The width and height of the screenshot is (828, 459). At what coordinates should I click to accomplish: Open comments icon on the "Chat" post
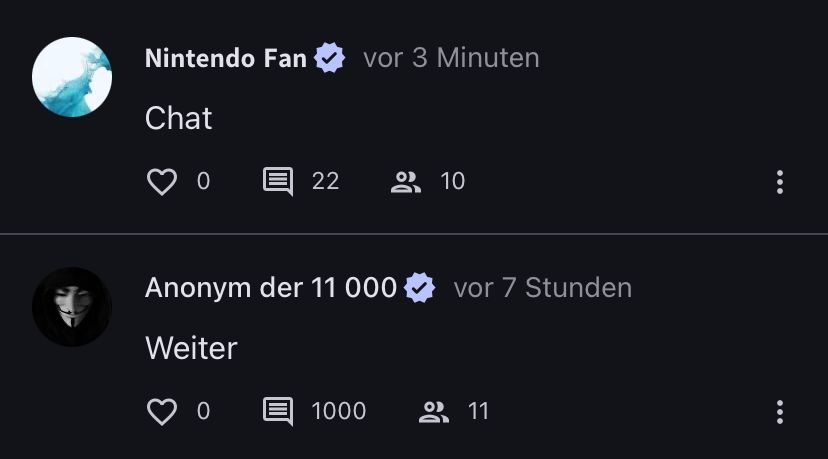(278, 182)
